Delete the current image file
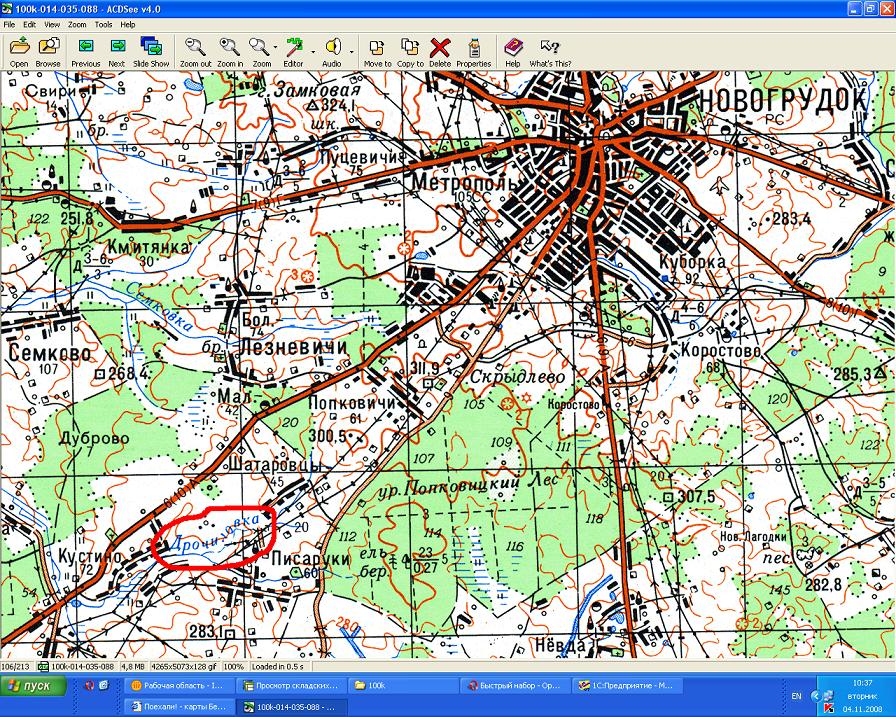The image size is (896, 717). tap(440, 49)
